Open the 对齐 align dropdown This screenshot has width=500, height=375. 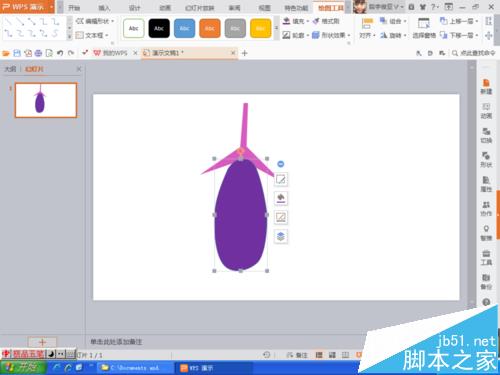[367, 28]
